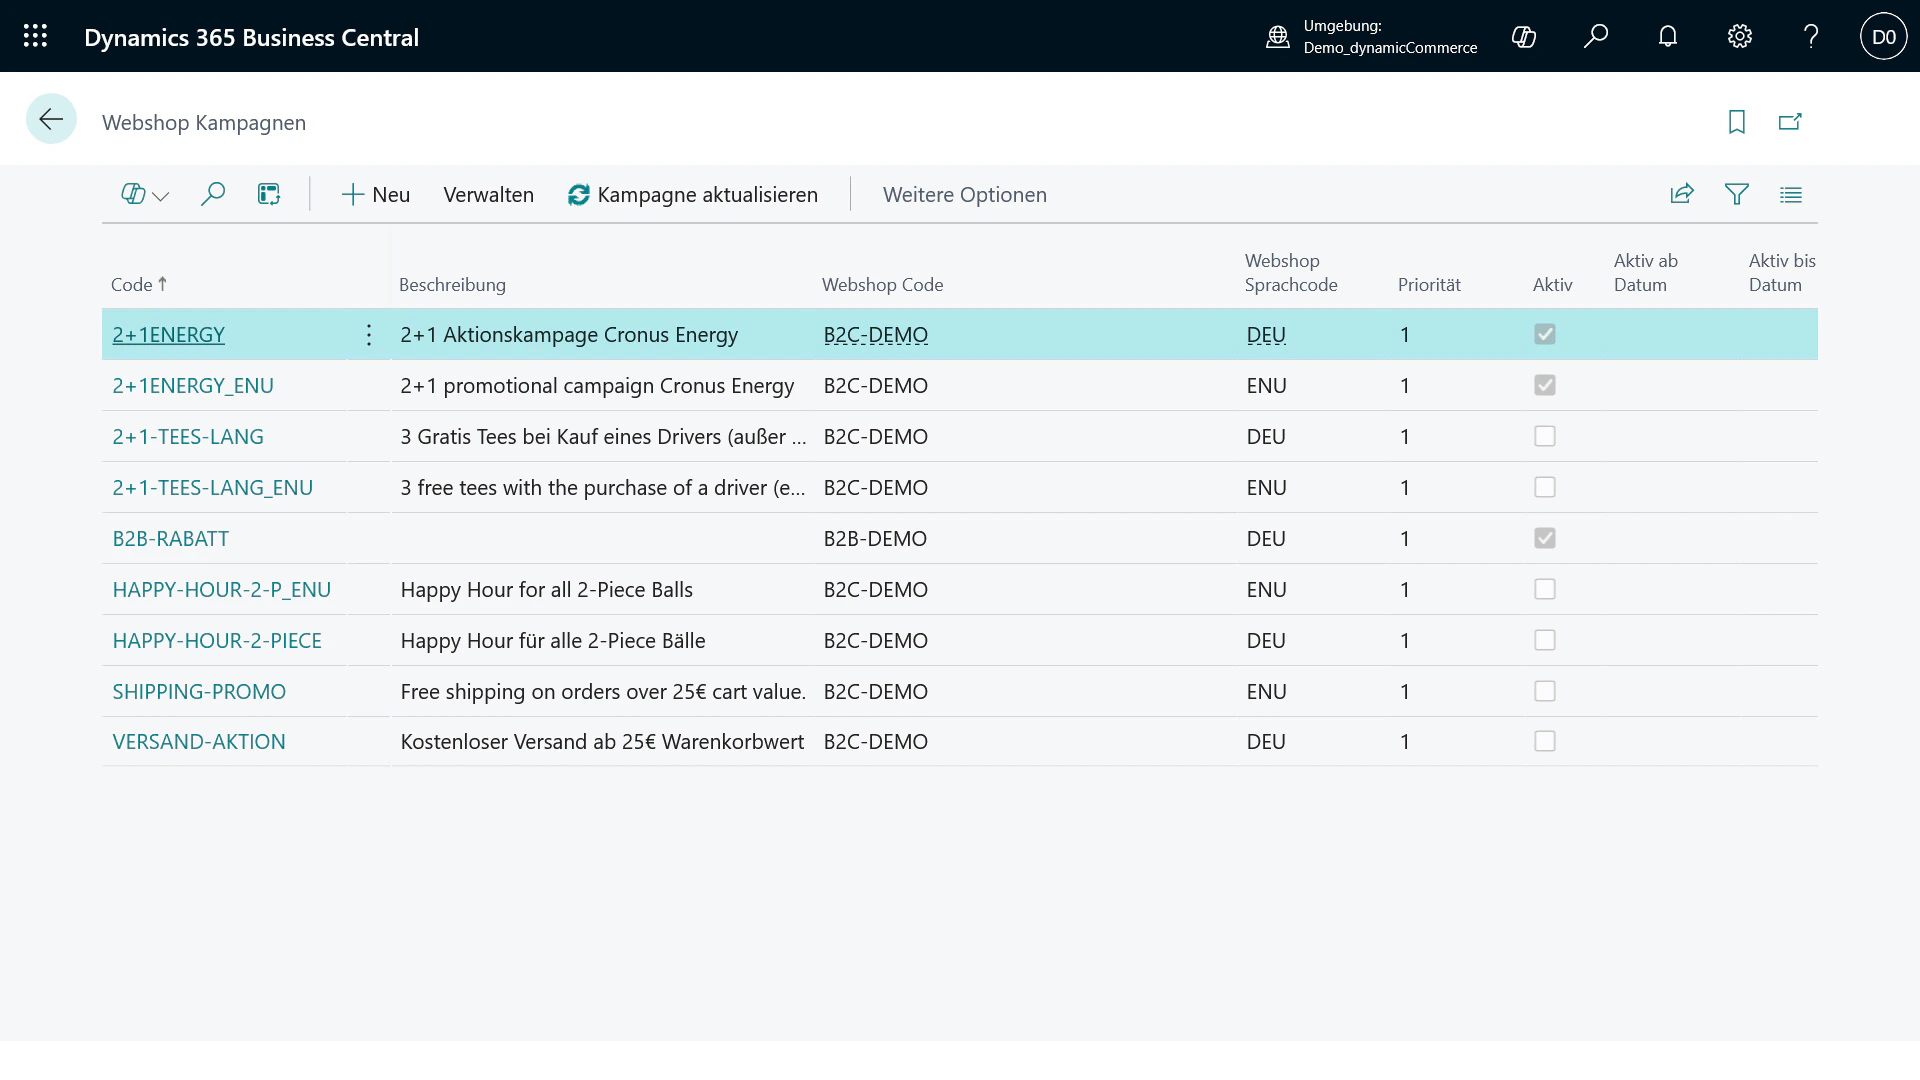Viewport: 1920px width, 1080px height.
Task: Open the VERSAND-AKTION campaign
Action: pyautogui.click(x=199, y=742)
